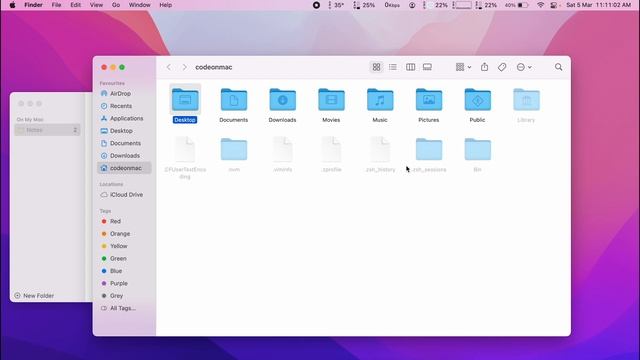Open the Action (ellipsis) menu

click(524, 67)
